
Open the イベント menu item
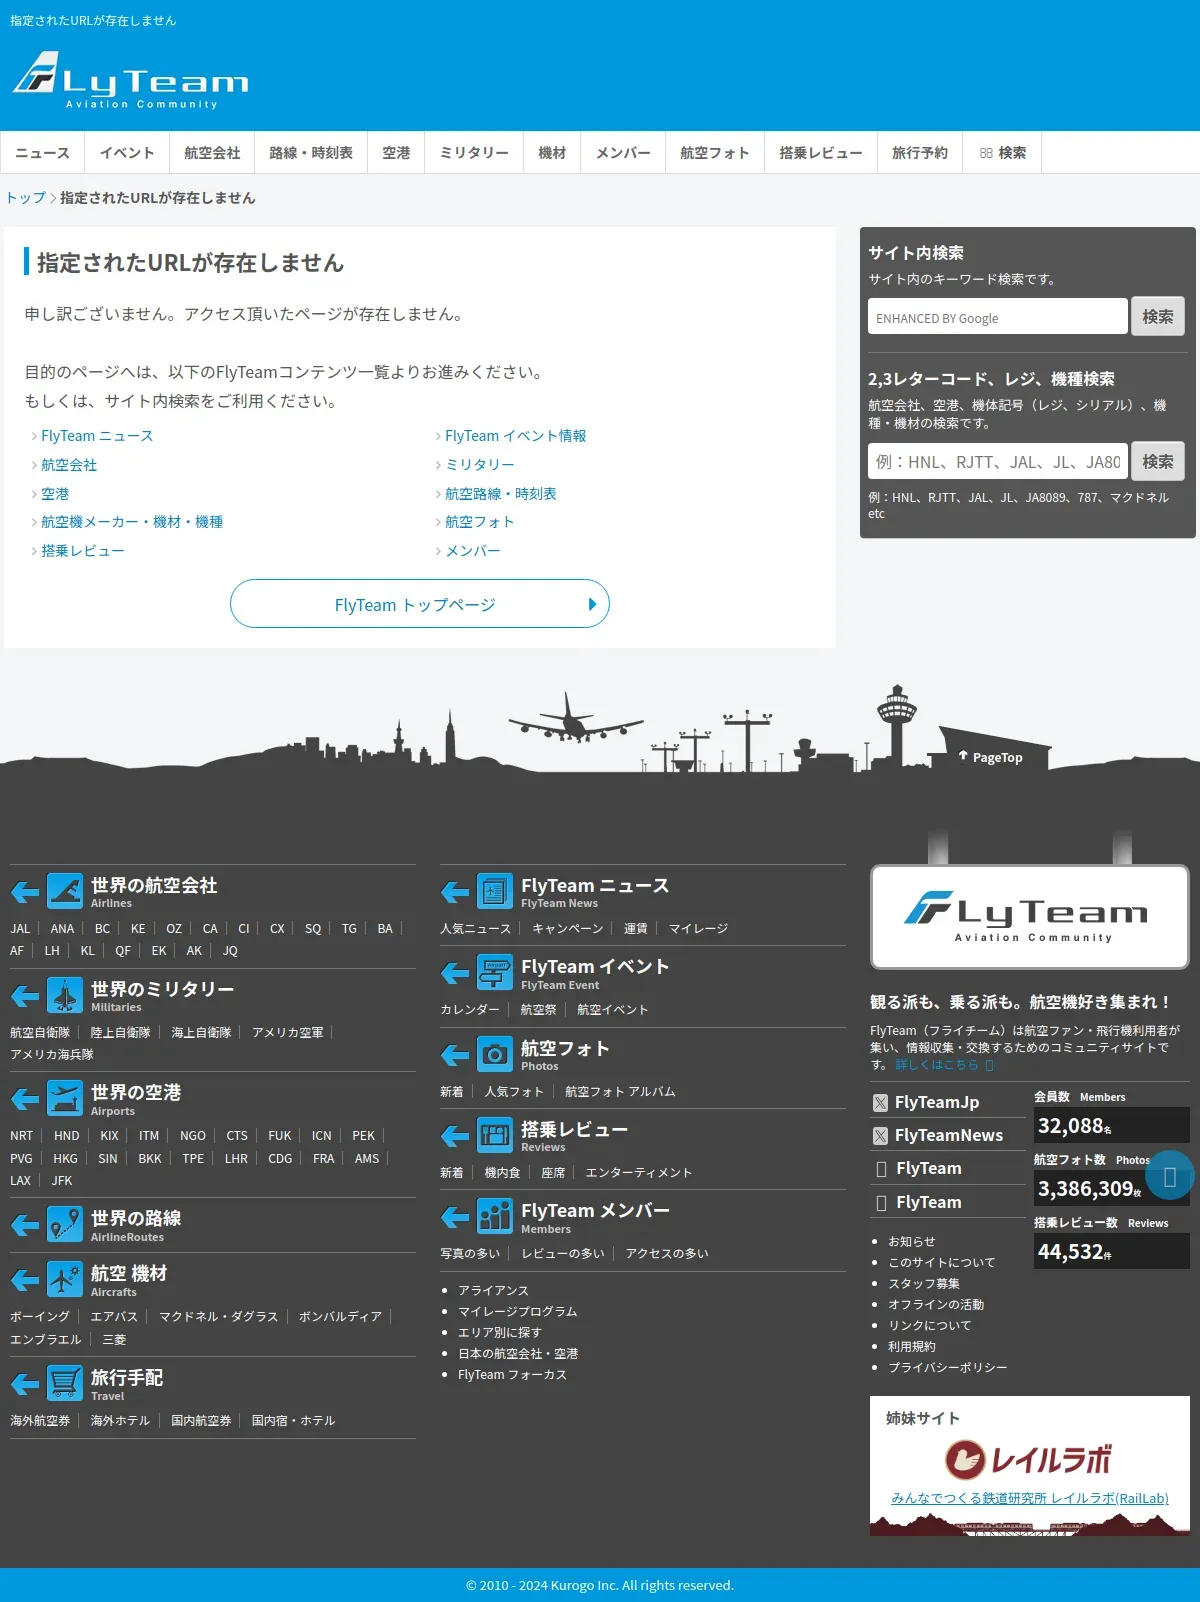click(127, 153)
